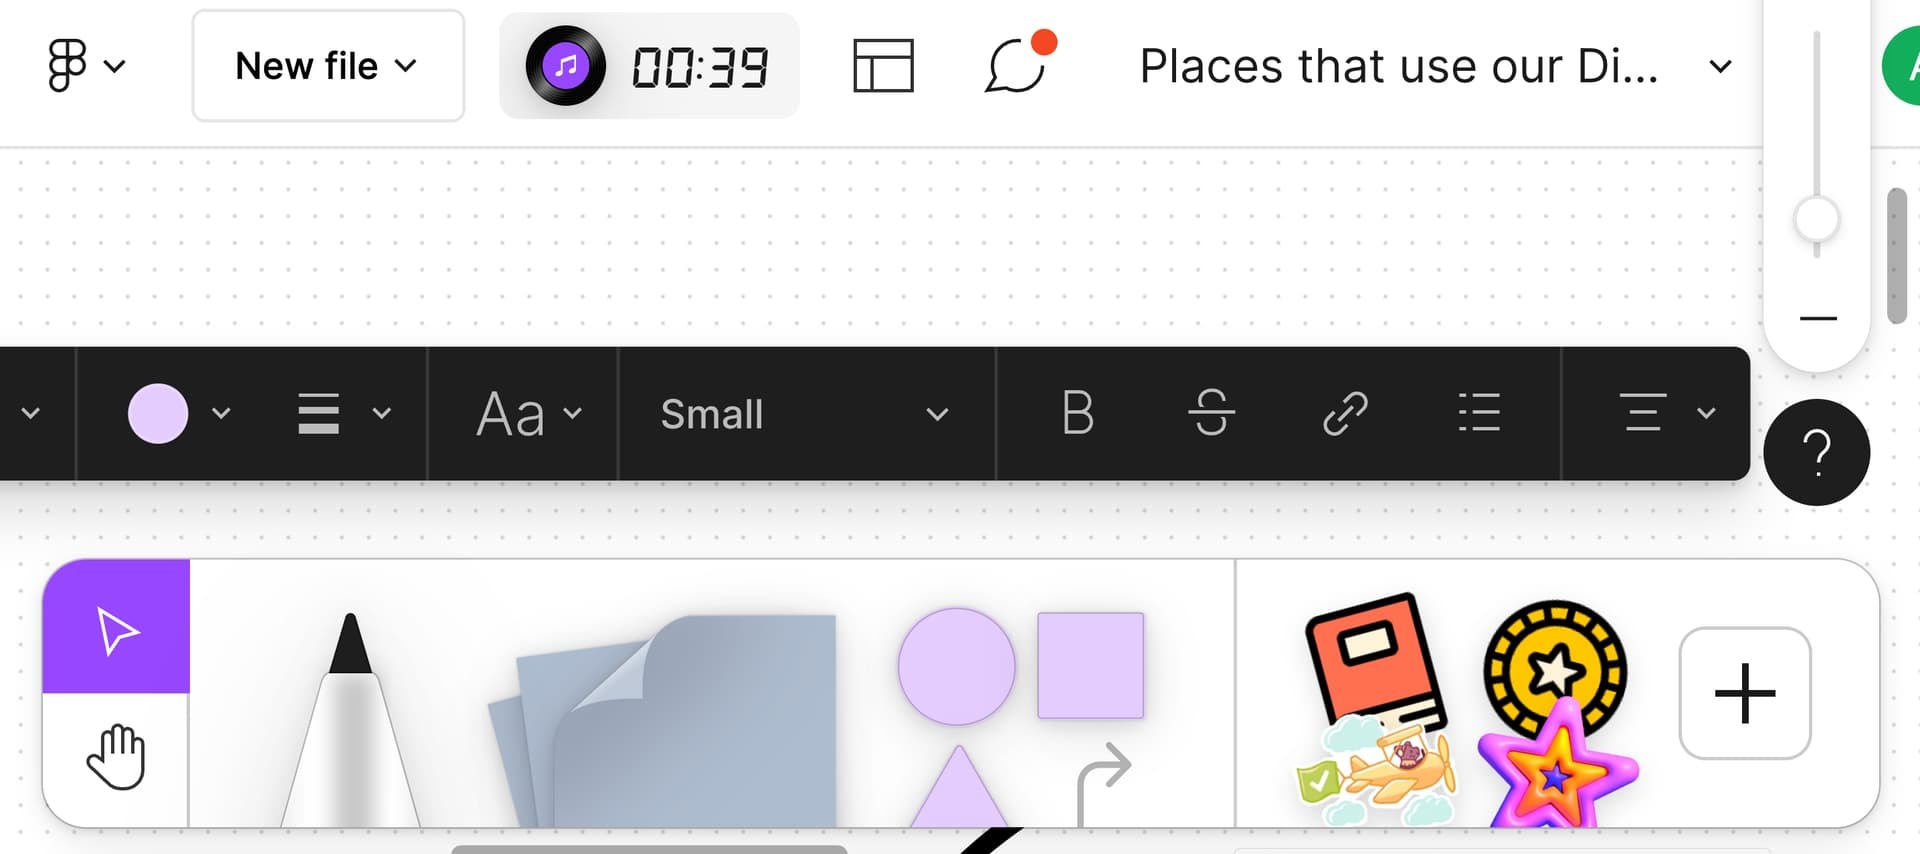Open the help question mark button

1816,452
